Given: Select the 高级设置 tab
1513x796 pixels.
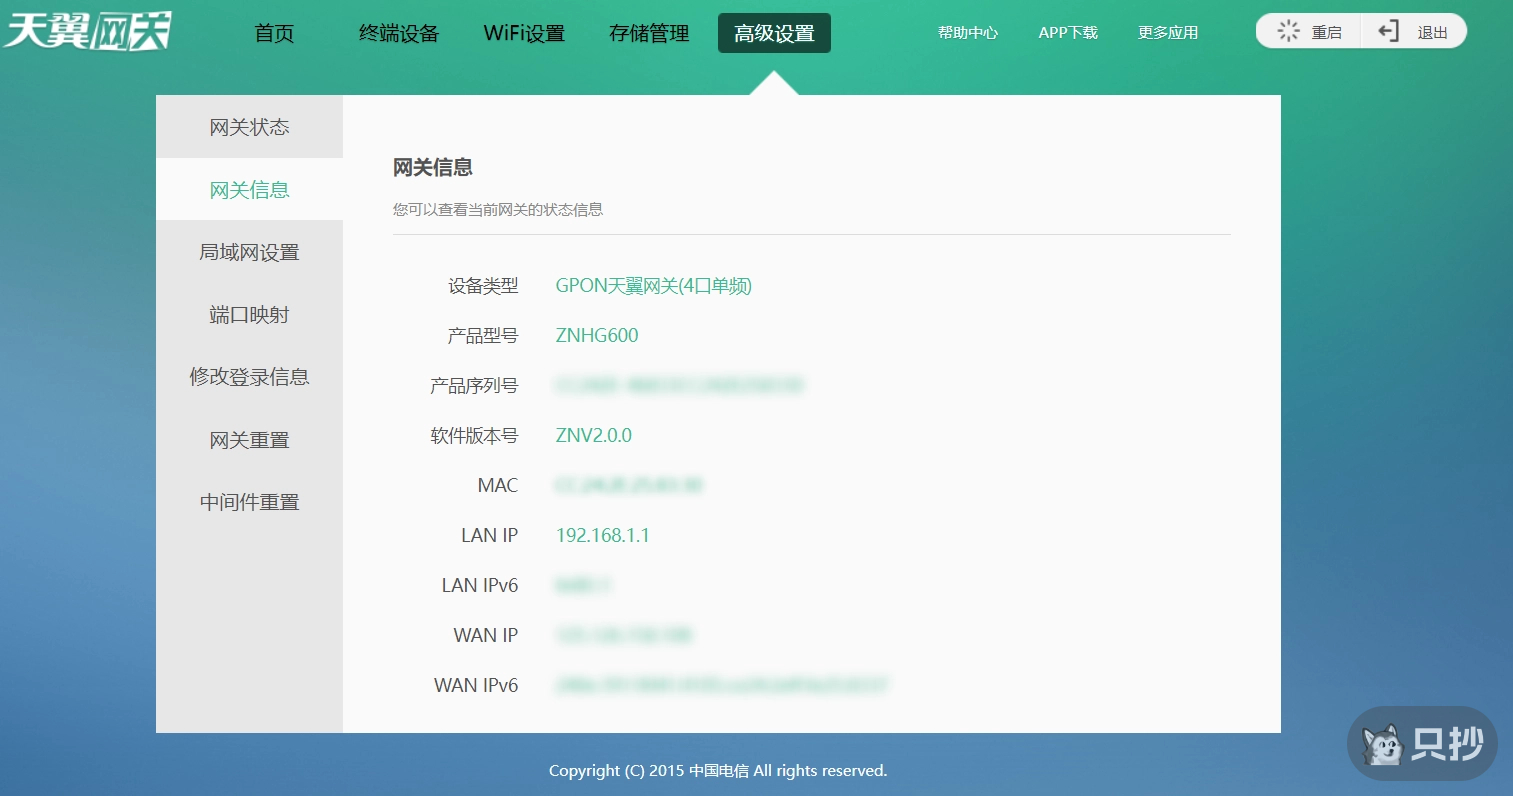Looking at the screenshot, I should pos(774,33).
